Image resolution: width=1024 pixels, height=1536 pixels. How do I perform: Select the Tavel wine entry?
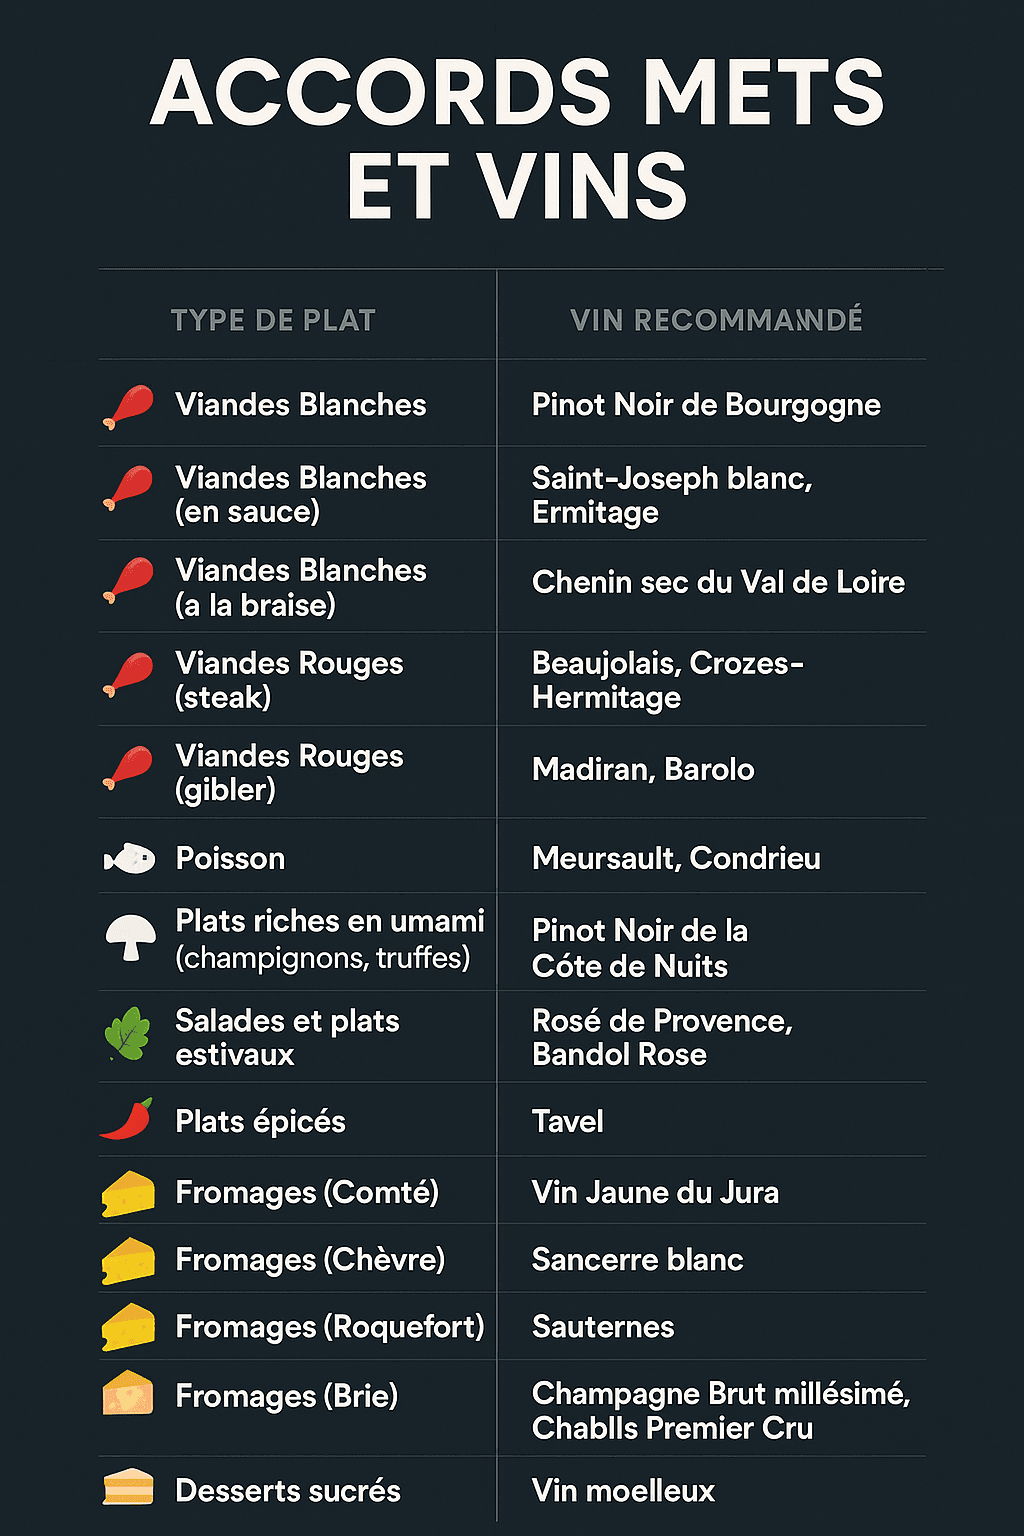(567, 1121)
